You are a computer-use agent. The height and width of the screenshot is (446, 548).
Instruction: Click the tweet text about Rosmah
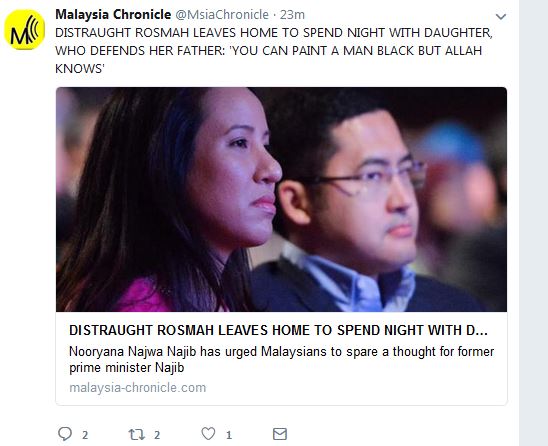click(x=274, y=51)
